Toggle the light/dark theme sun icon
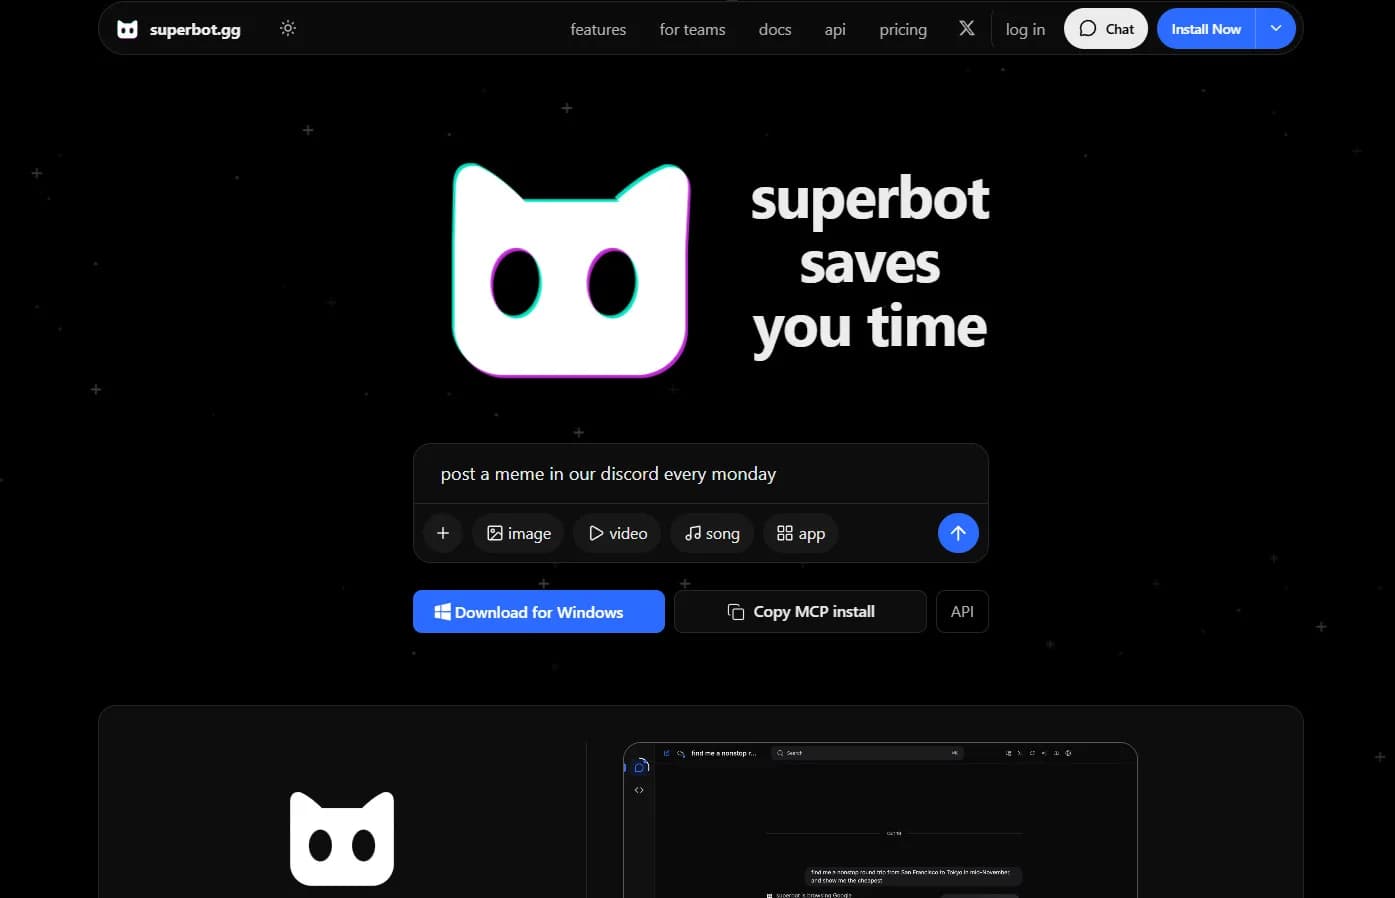The width and height of the screenshot is (1395, 898). pos(288,28)
